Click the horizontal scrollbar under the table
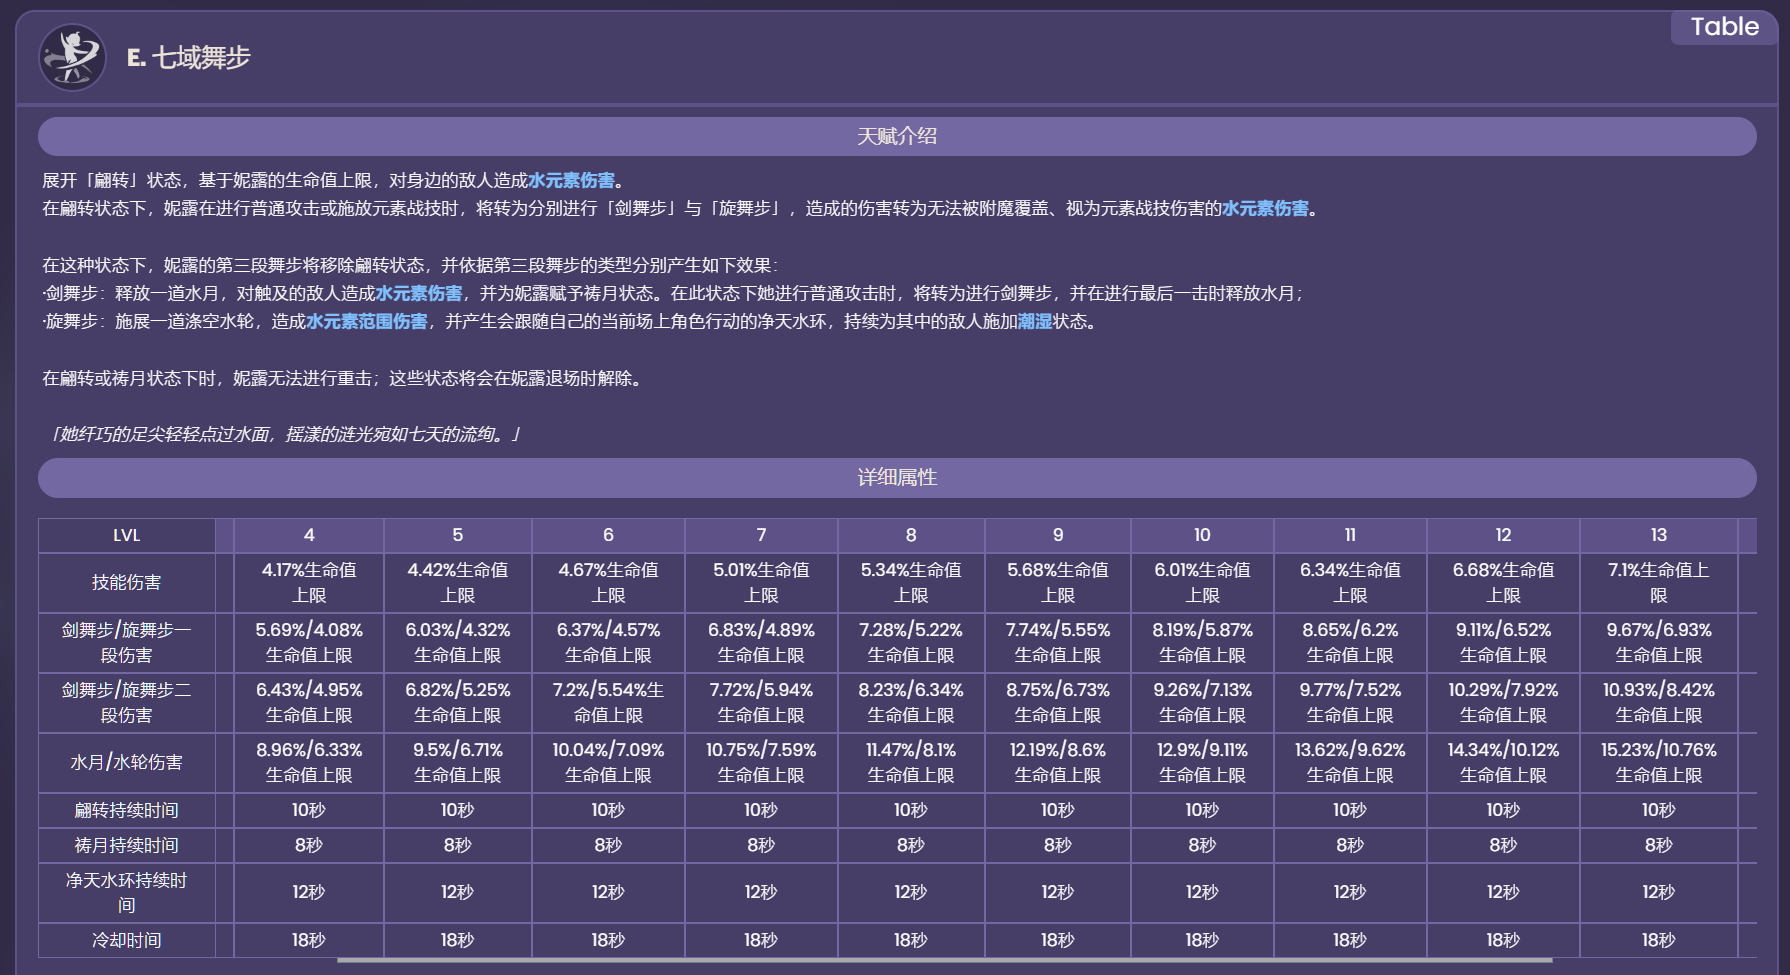This screenshot has height=975, width=1790. (x=945, y=960)
